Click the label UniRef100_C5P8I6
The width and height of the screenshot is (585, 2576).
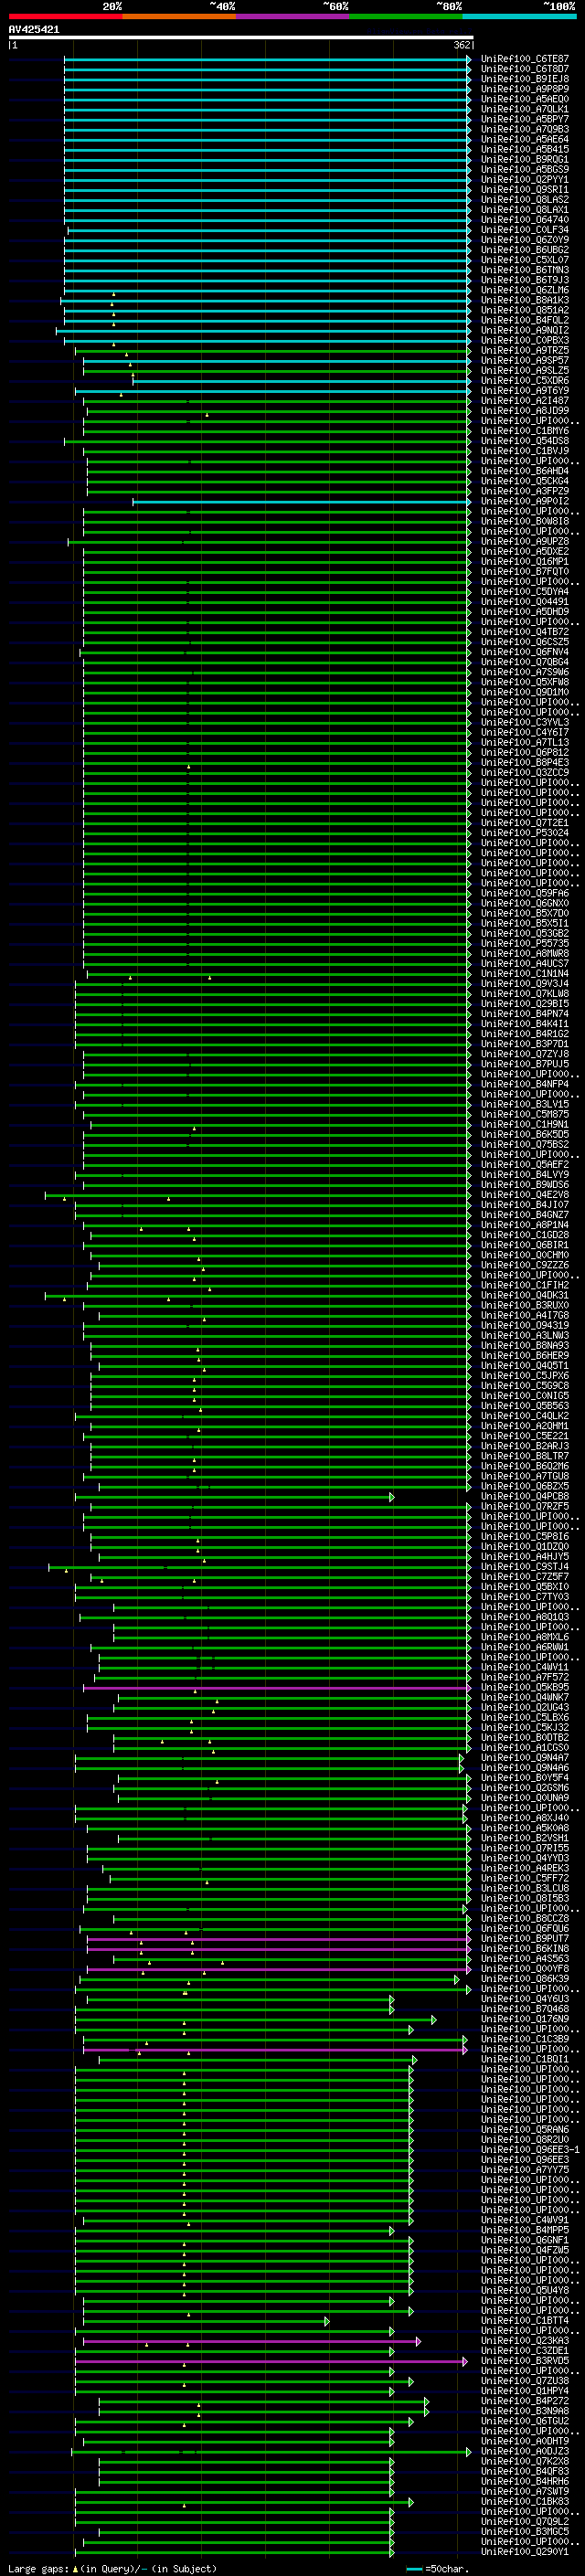tap(525, 1536)
